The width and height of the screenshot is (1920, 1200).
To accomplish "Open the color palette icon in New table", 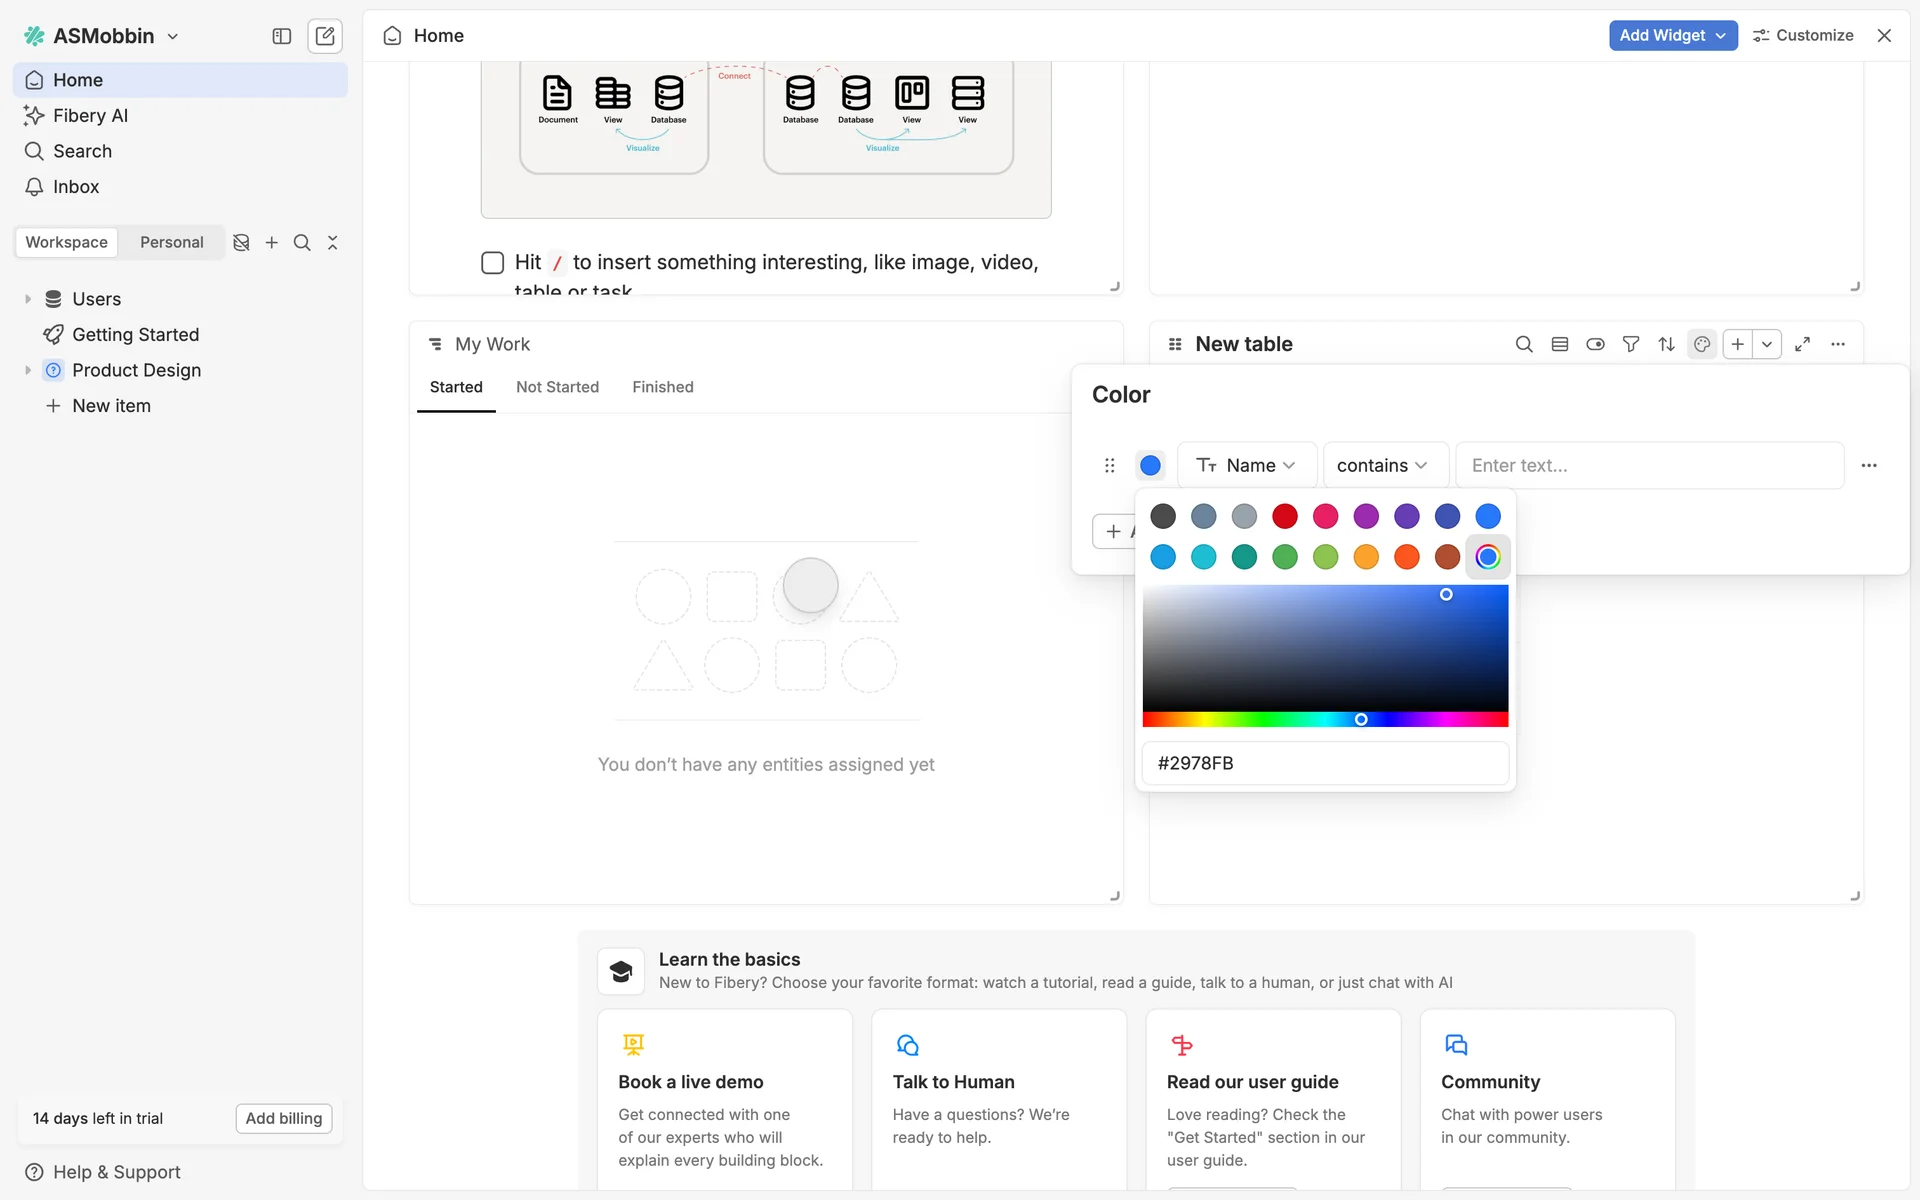I will [x=1702, y=344].
